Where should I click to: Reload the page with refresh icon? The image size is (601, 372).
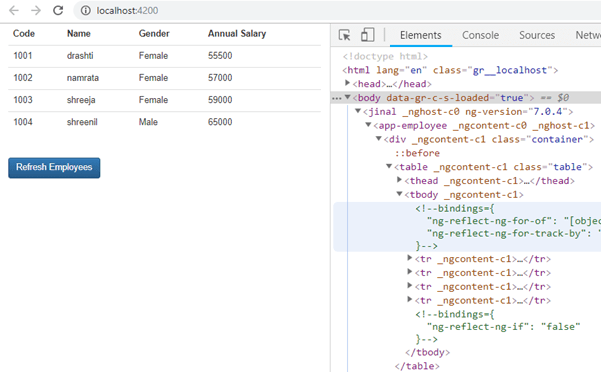pos(58,10)
